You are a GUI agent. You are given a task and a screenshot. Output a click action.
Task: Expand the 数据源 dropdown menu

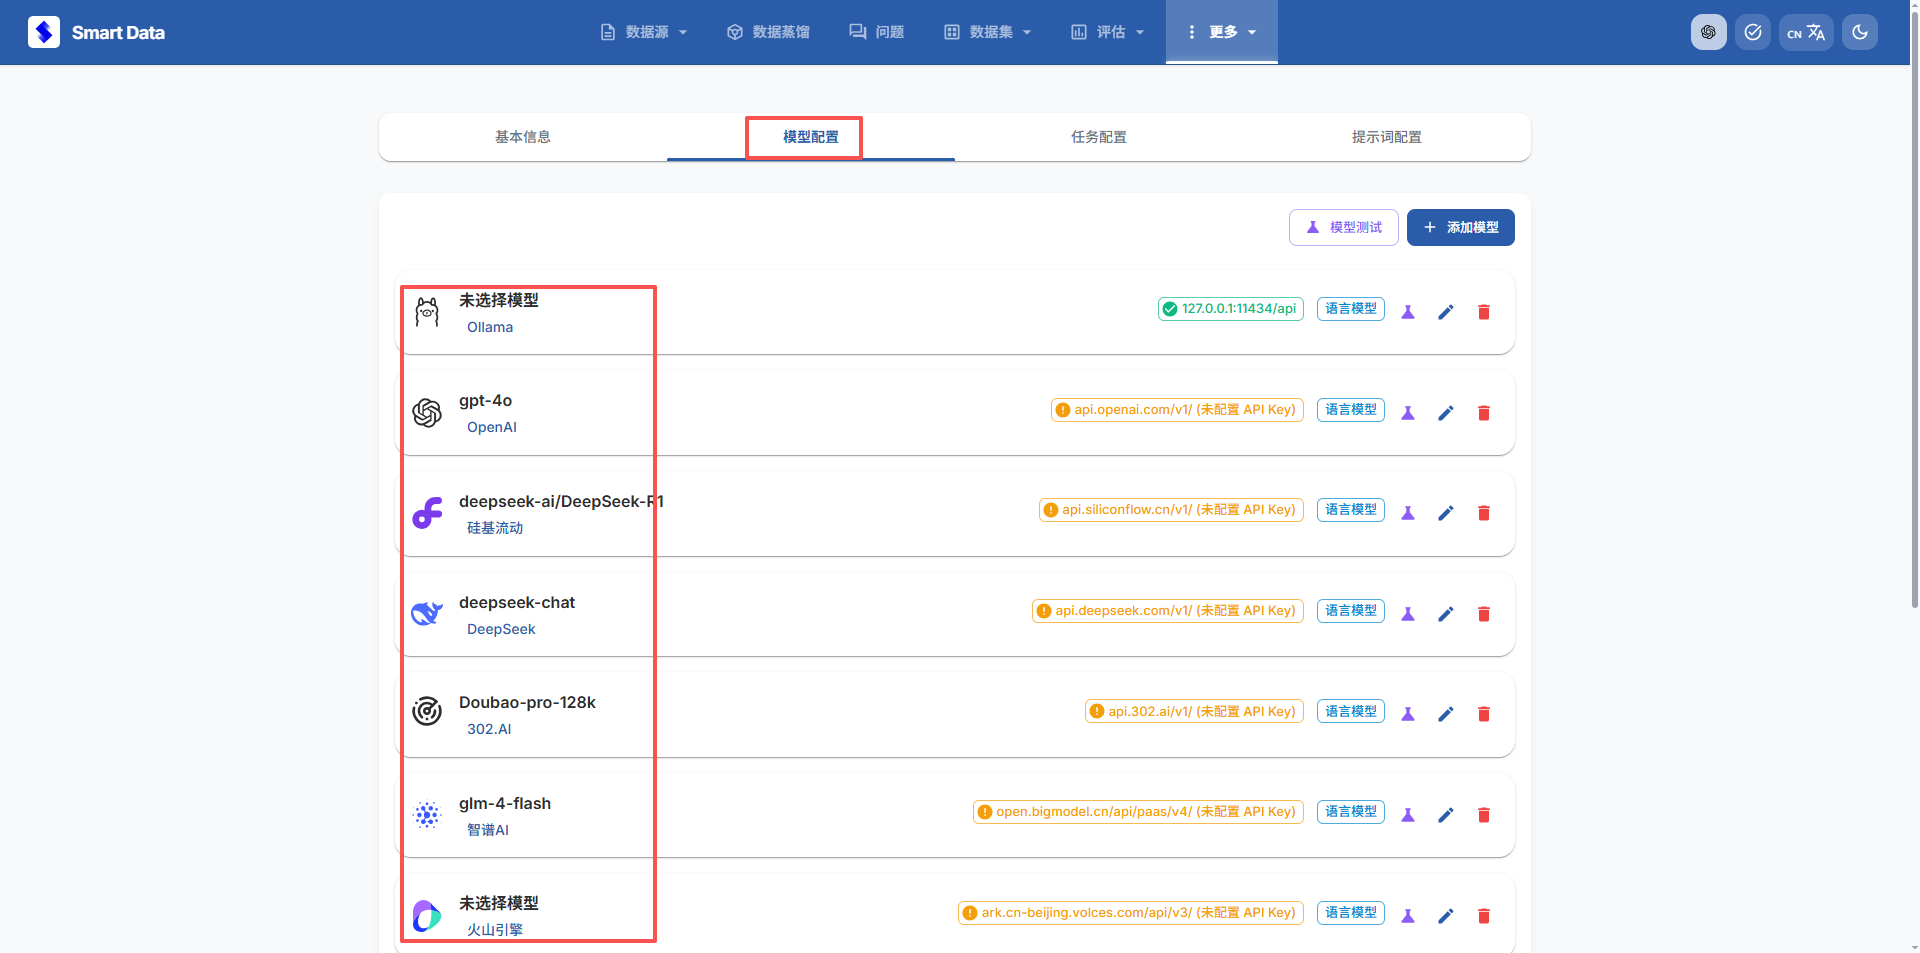pos(644,32)
